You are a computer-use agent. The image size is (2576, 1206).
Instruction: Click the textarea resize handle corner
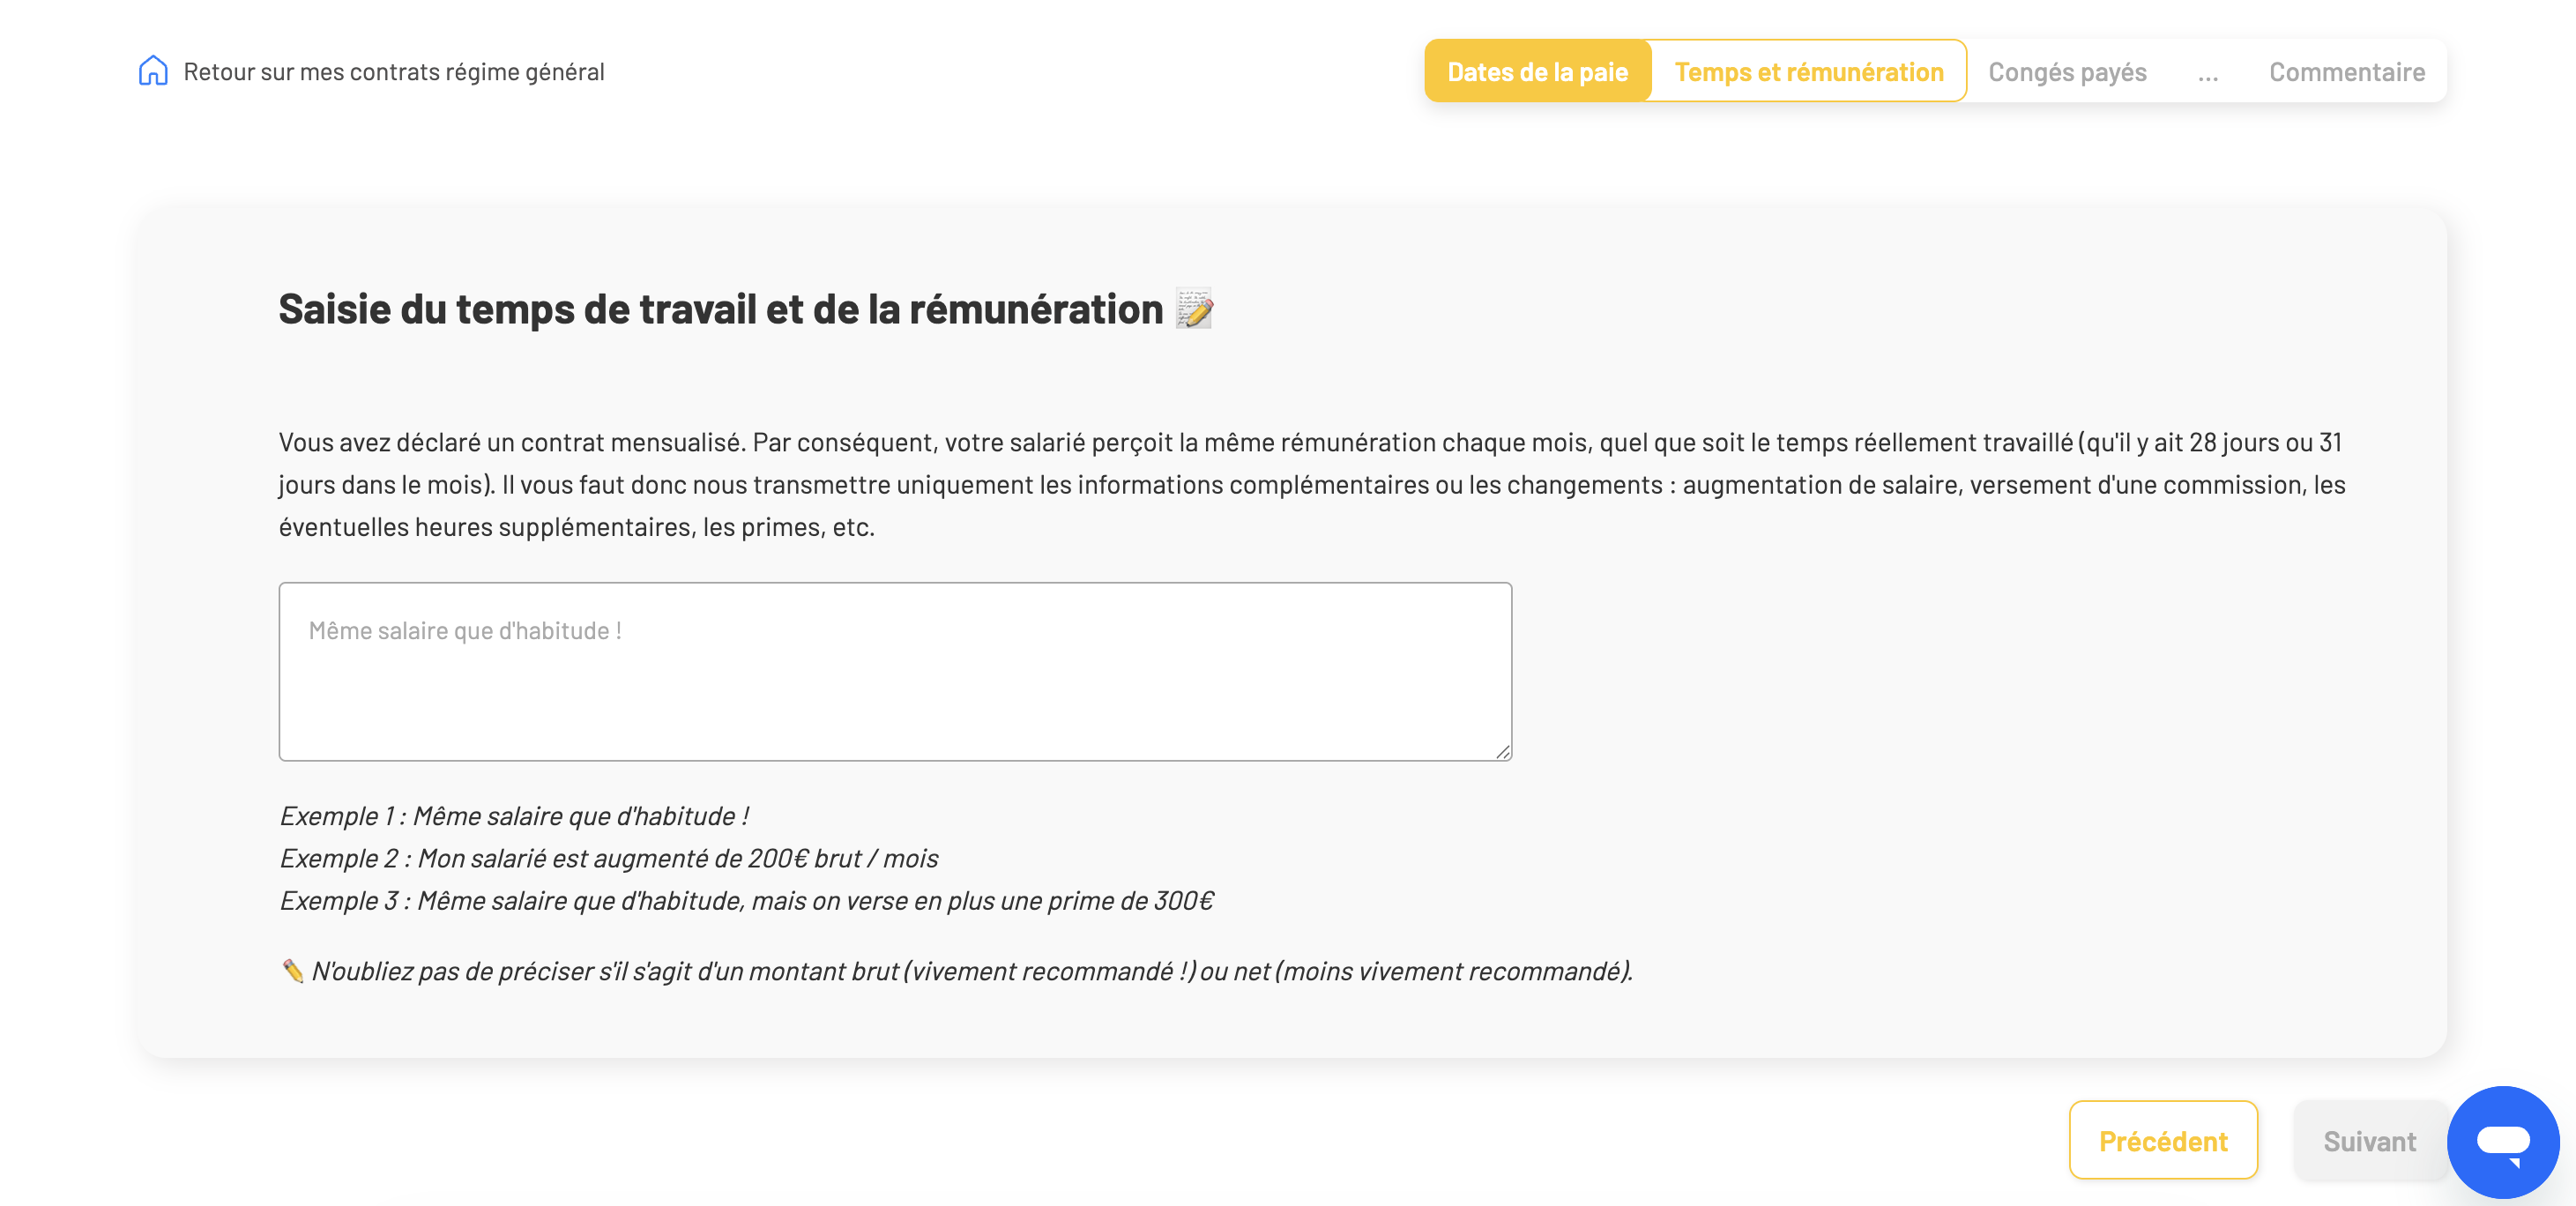tap(1502, 751)
